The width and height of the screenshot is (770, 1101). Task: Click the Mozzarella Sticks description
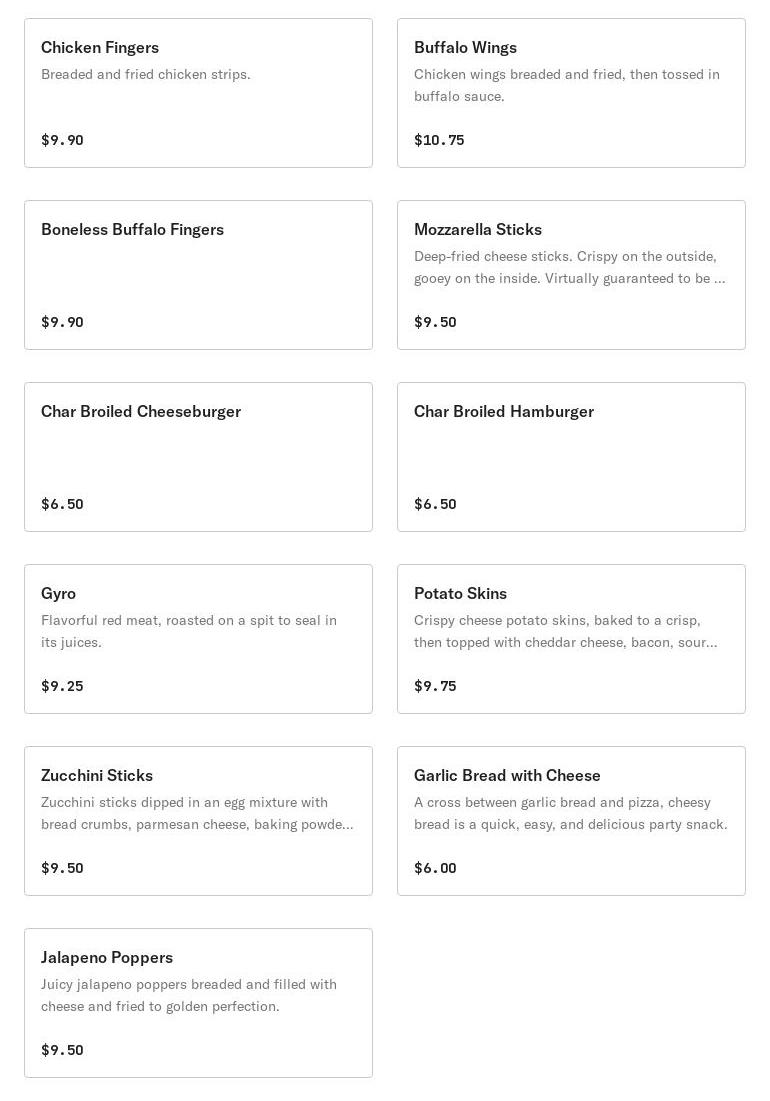coord(568,267)
